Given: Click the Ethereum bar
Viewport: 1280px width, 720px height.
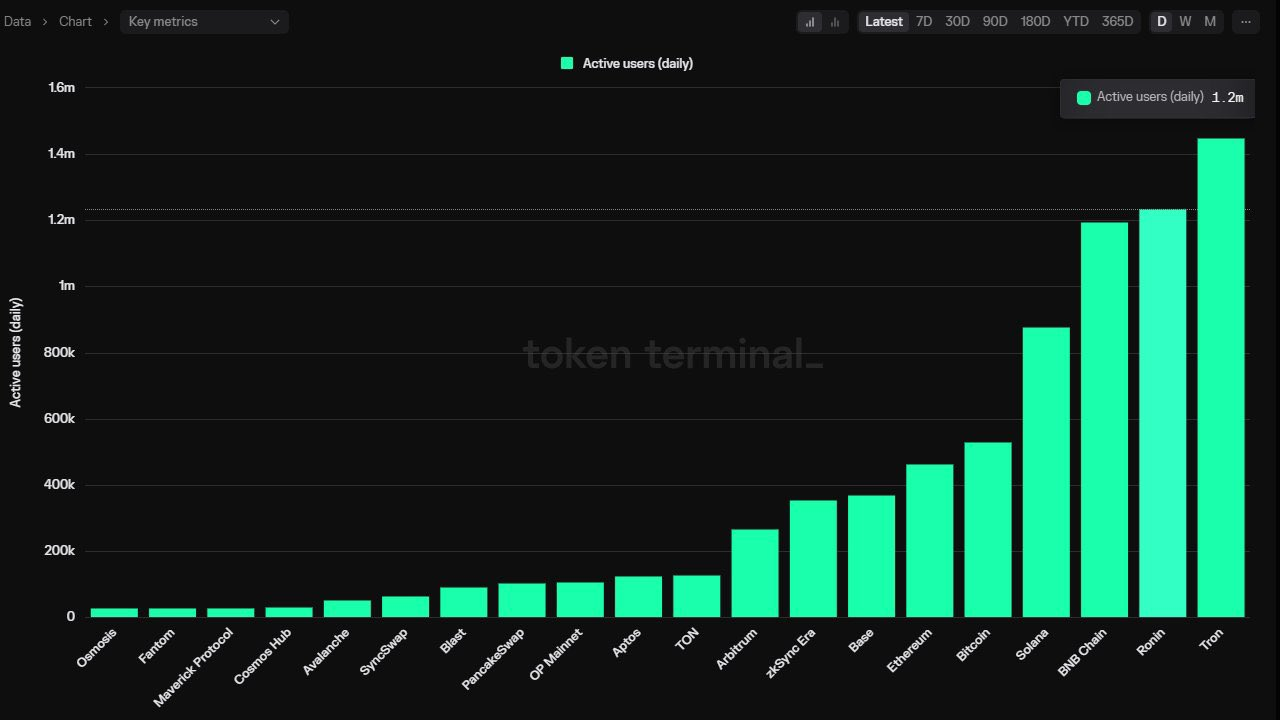Looking at the screenshot, I should coord(930,541).
